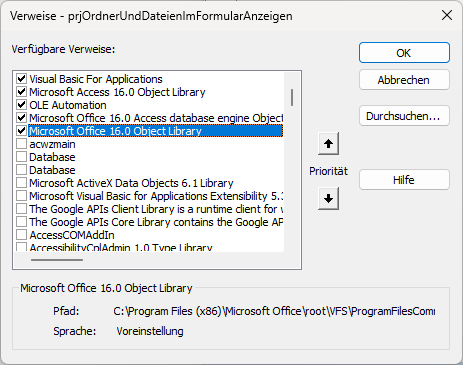The image size is (463, 365).
Task: Select 'acwzmain' list entry text
Action: (x=52, y=144)
